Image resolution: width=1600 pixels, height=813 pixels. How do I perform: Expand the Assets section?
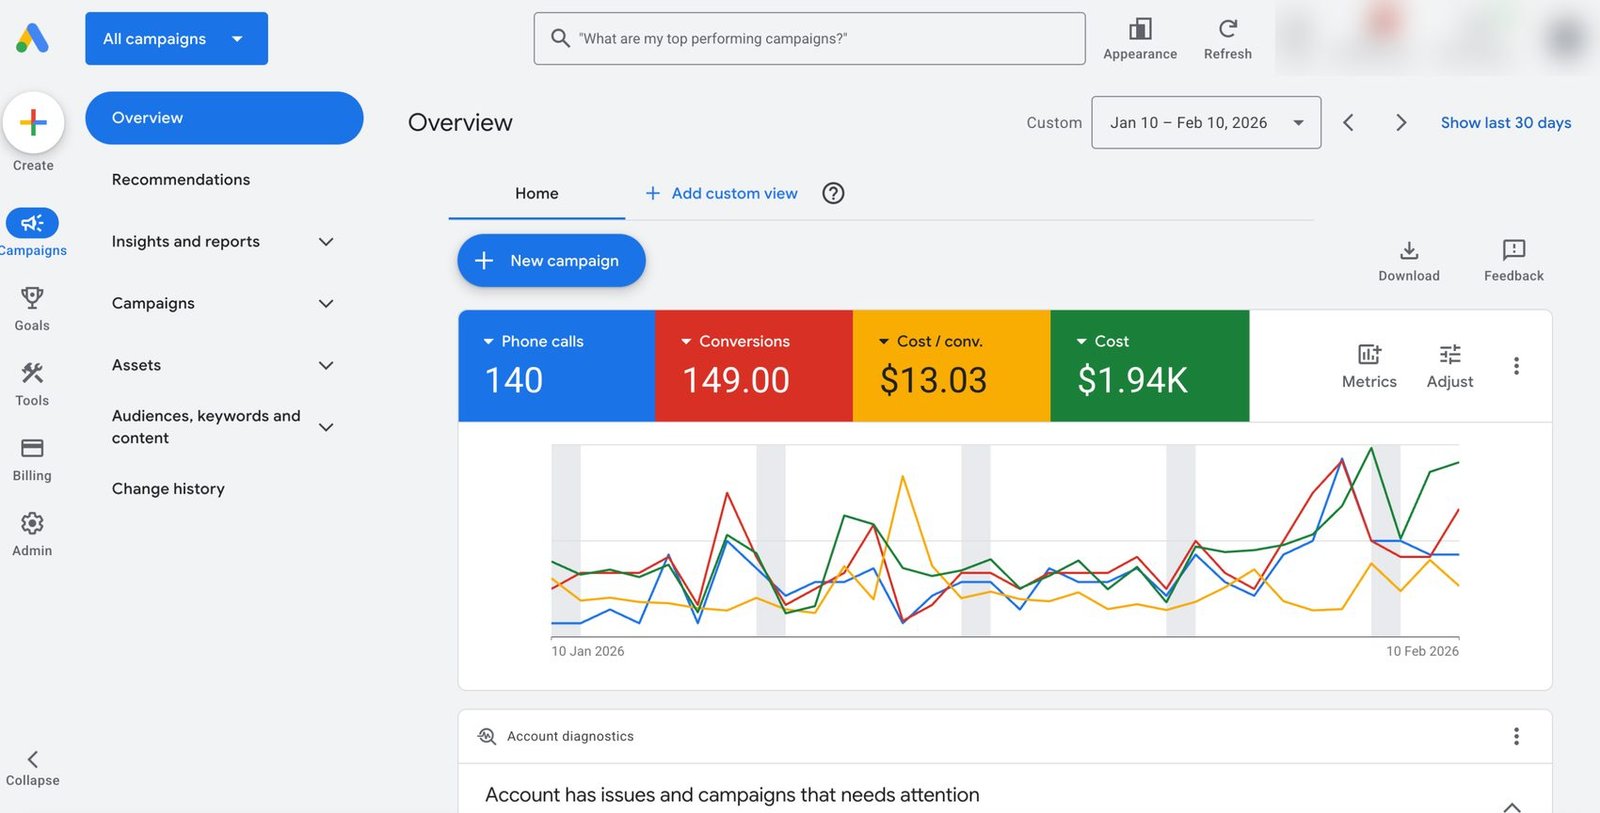tap(326, 366)
